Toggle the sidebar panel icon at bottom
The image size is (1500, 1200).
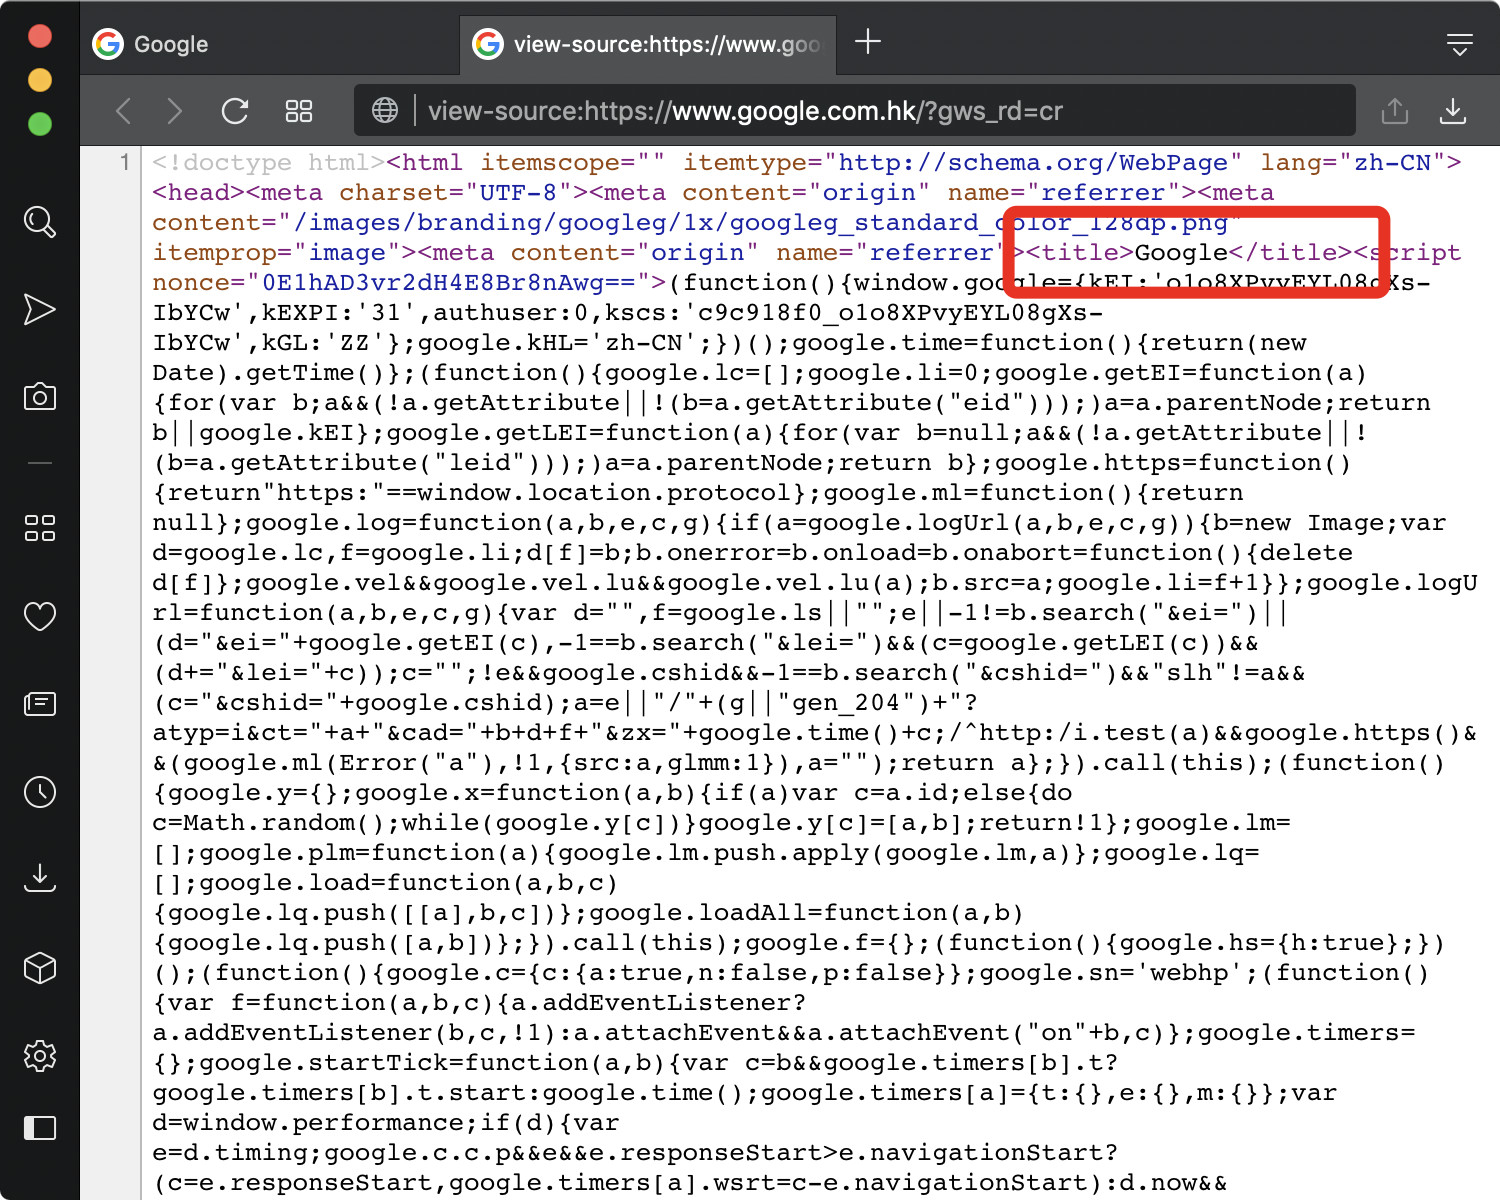pyautogui.click(x=39, y=1128)
